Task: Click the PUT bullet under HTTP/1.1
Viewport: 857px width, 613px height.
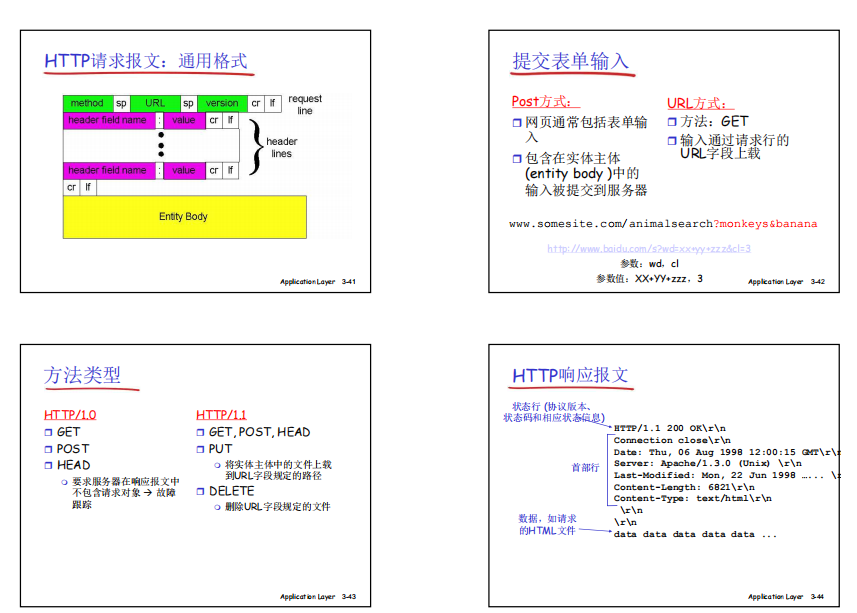Action: (x=215, y=449)
